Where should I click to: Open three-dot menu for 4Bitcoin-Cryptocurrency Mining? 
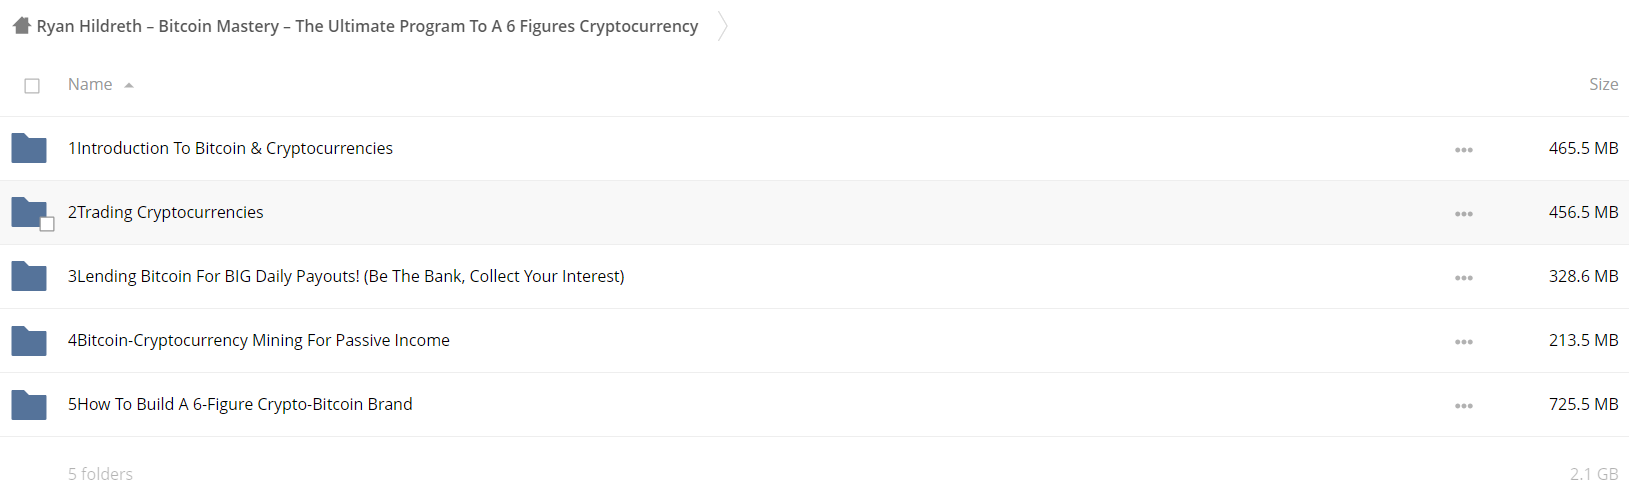(1464, 342)
